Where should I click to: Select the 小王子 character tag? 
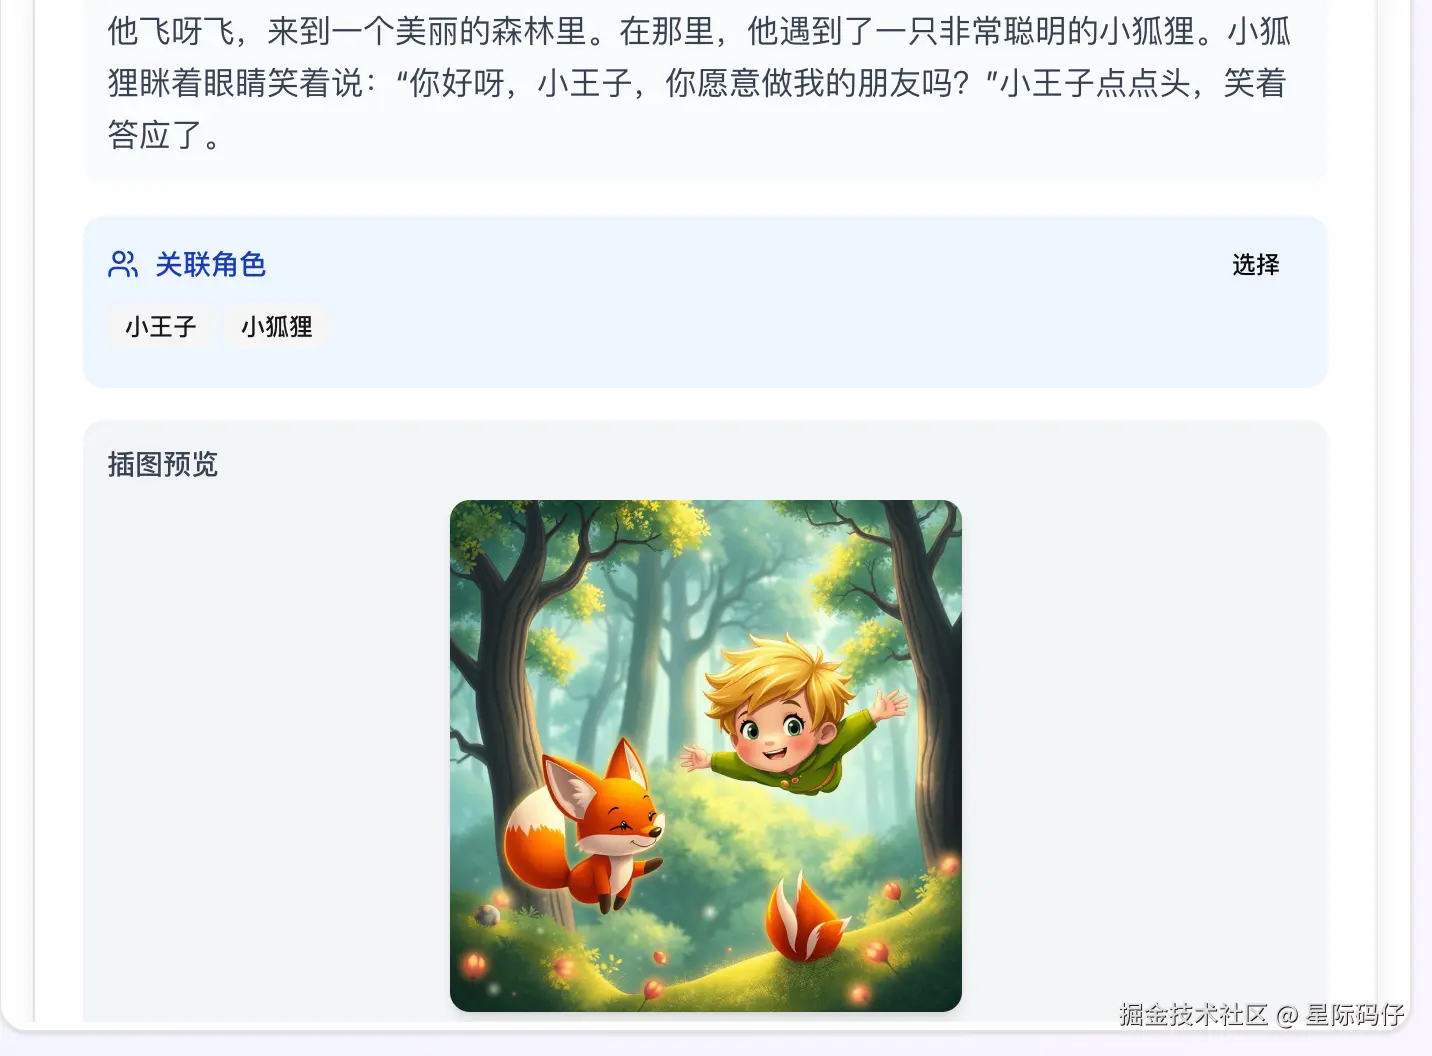pos(161,327)
